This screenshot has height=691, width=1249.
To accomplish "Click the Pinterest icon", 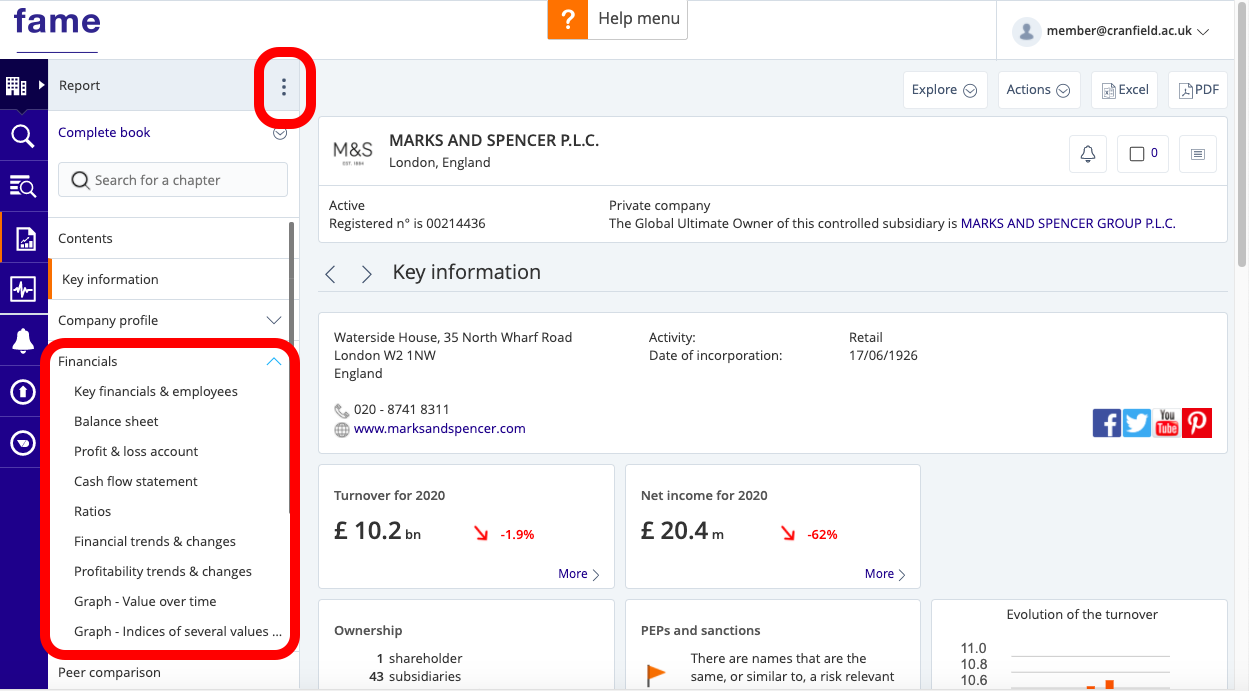I will [1197, 423].
